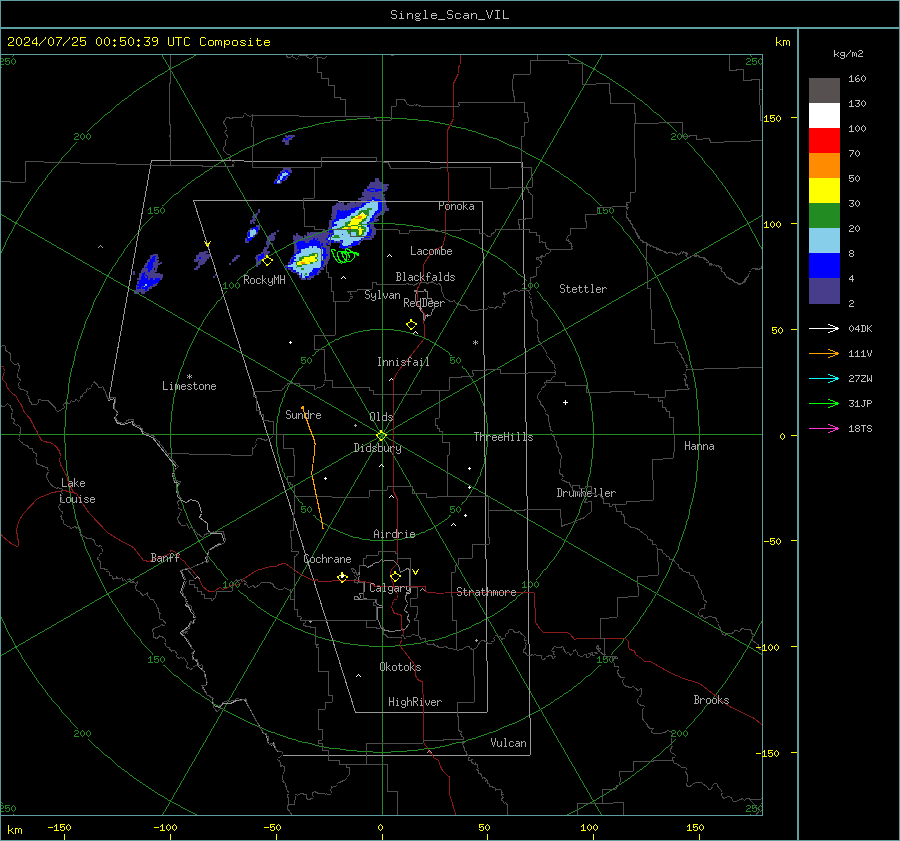Click the yellow diamond marker at radar center
900x841 pixels.
point(381,436)
